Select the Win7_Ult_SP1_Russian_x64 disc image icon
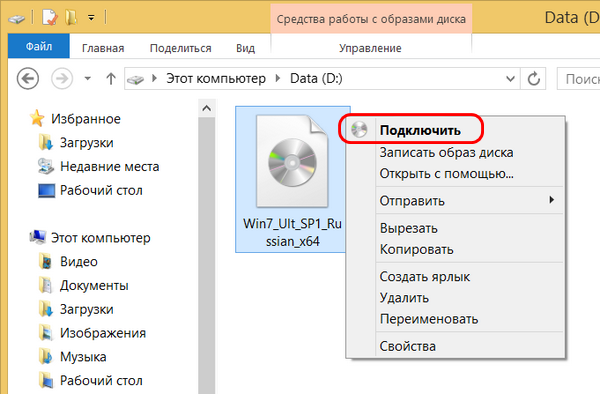This screenshot has width=600, height=394. click(x=292, y=161)
